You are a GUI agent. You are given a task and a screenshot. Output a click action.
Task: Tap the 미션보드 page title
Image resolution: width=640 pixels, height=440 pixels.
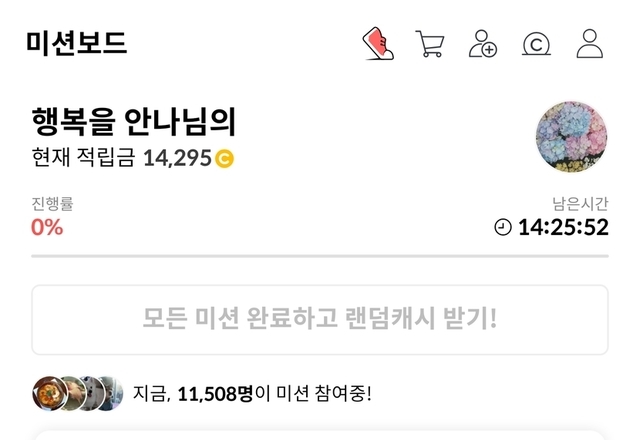77,43
